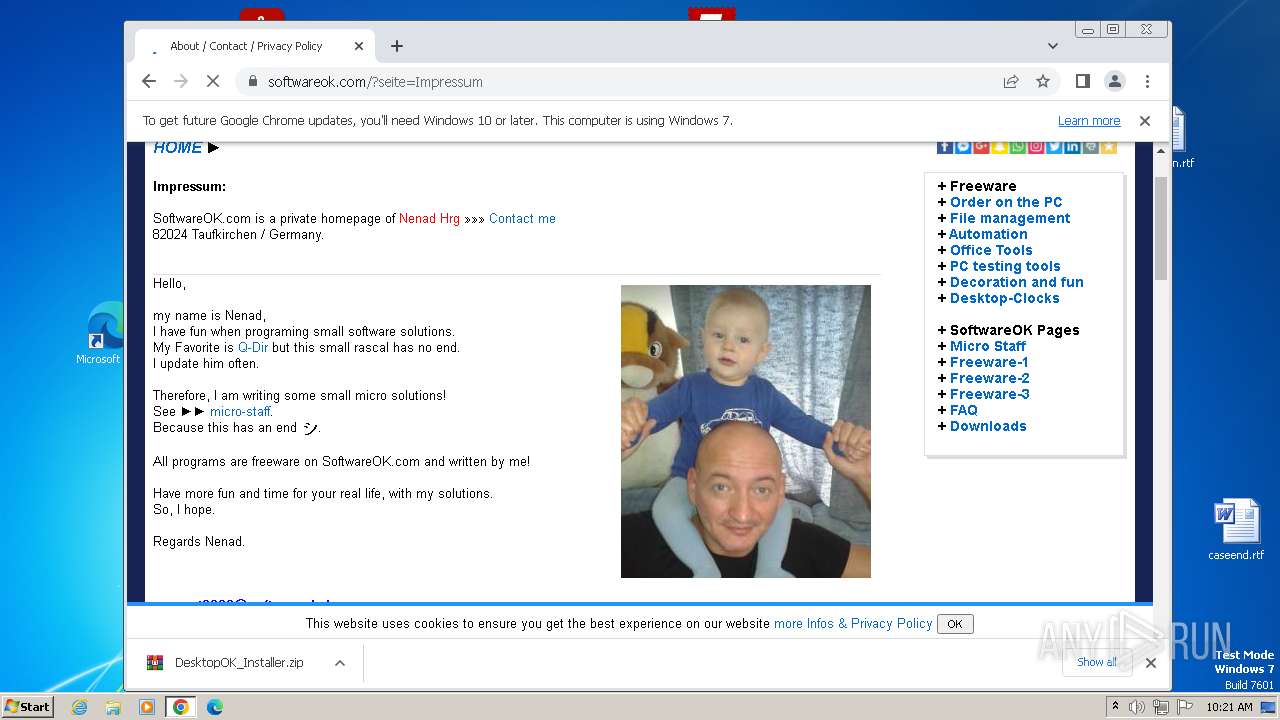Open the Desktop-Clocks category

coord(1005,298)
